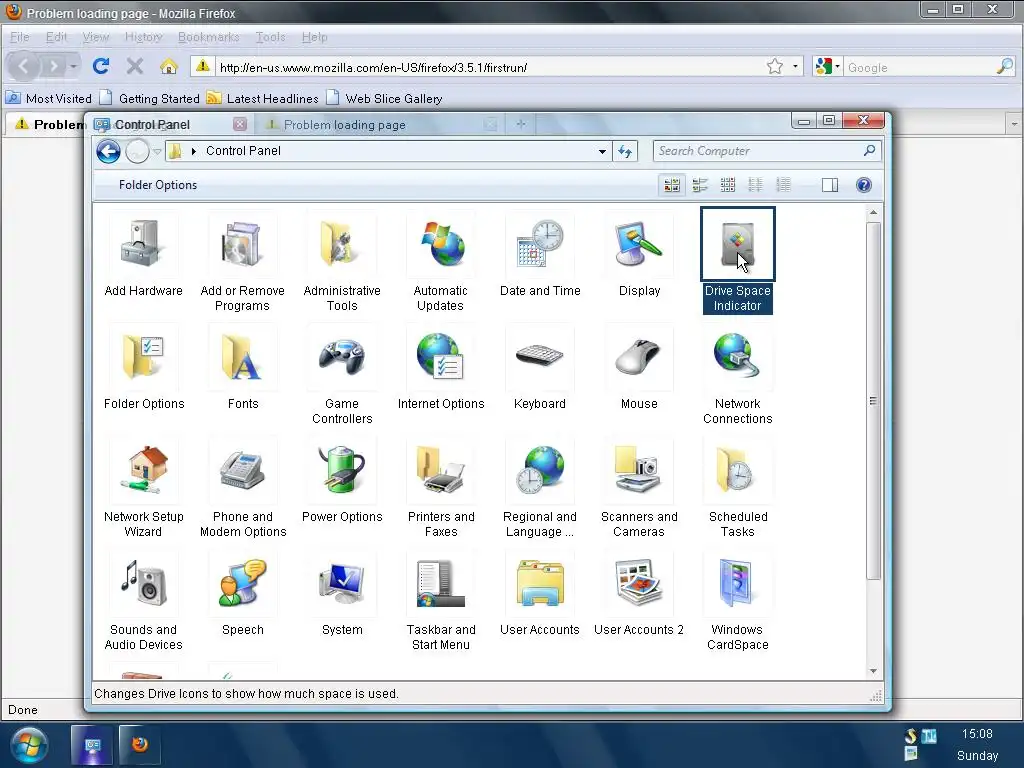This screenshot has width=1024, height=768.
Task: Switch to the third view mode icon
Action: click(728, 185)
